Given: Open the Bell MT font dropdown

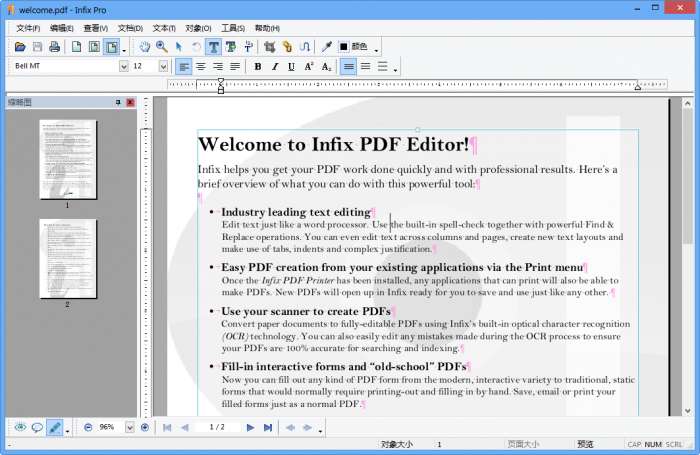Looking at the screenshot, I should point(124,67).
